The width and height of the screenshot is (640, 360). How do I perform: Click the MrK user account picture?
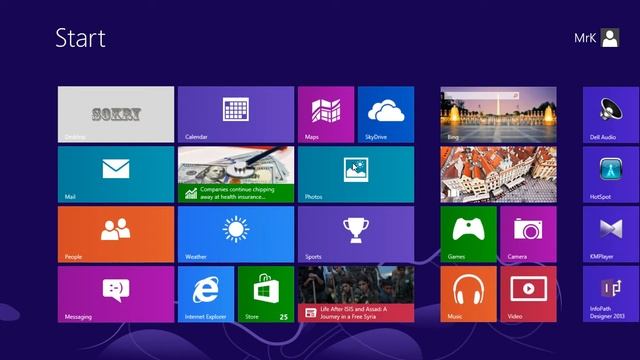610,38
